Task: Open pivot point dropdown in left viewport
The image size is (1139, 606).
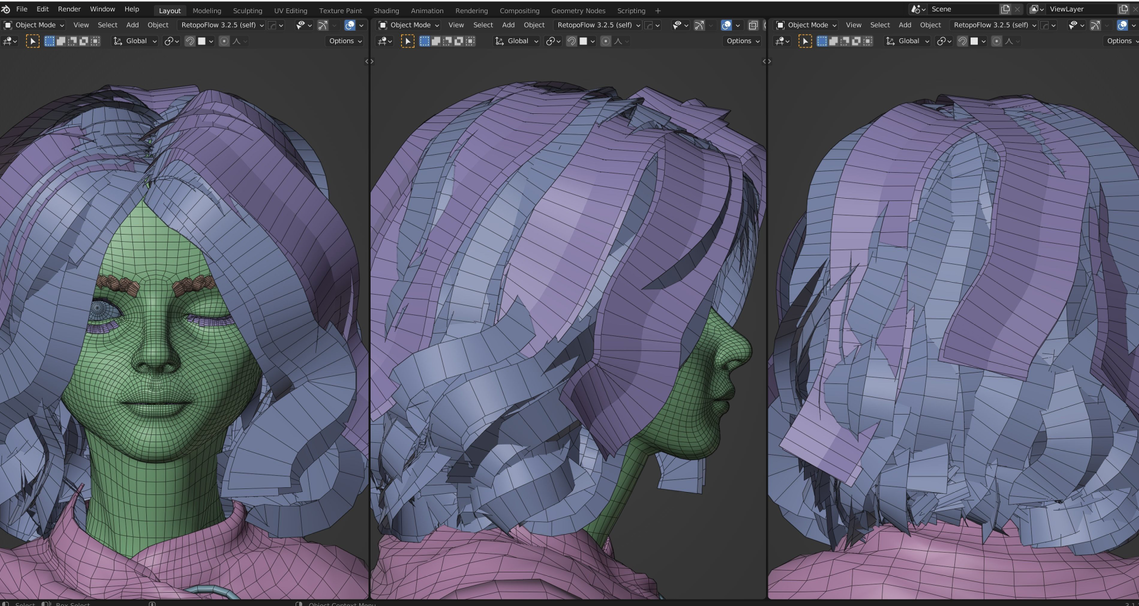Action: tap(171, 41)
